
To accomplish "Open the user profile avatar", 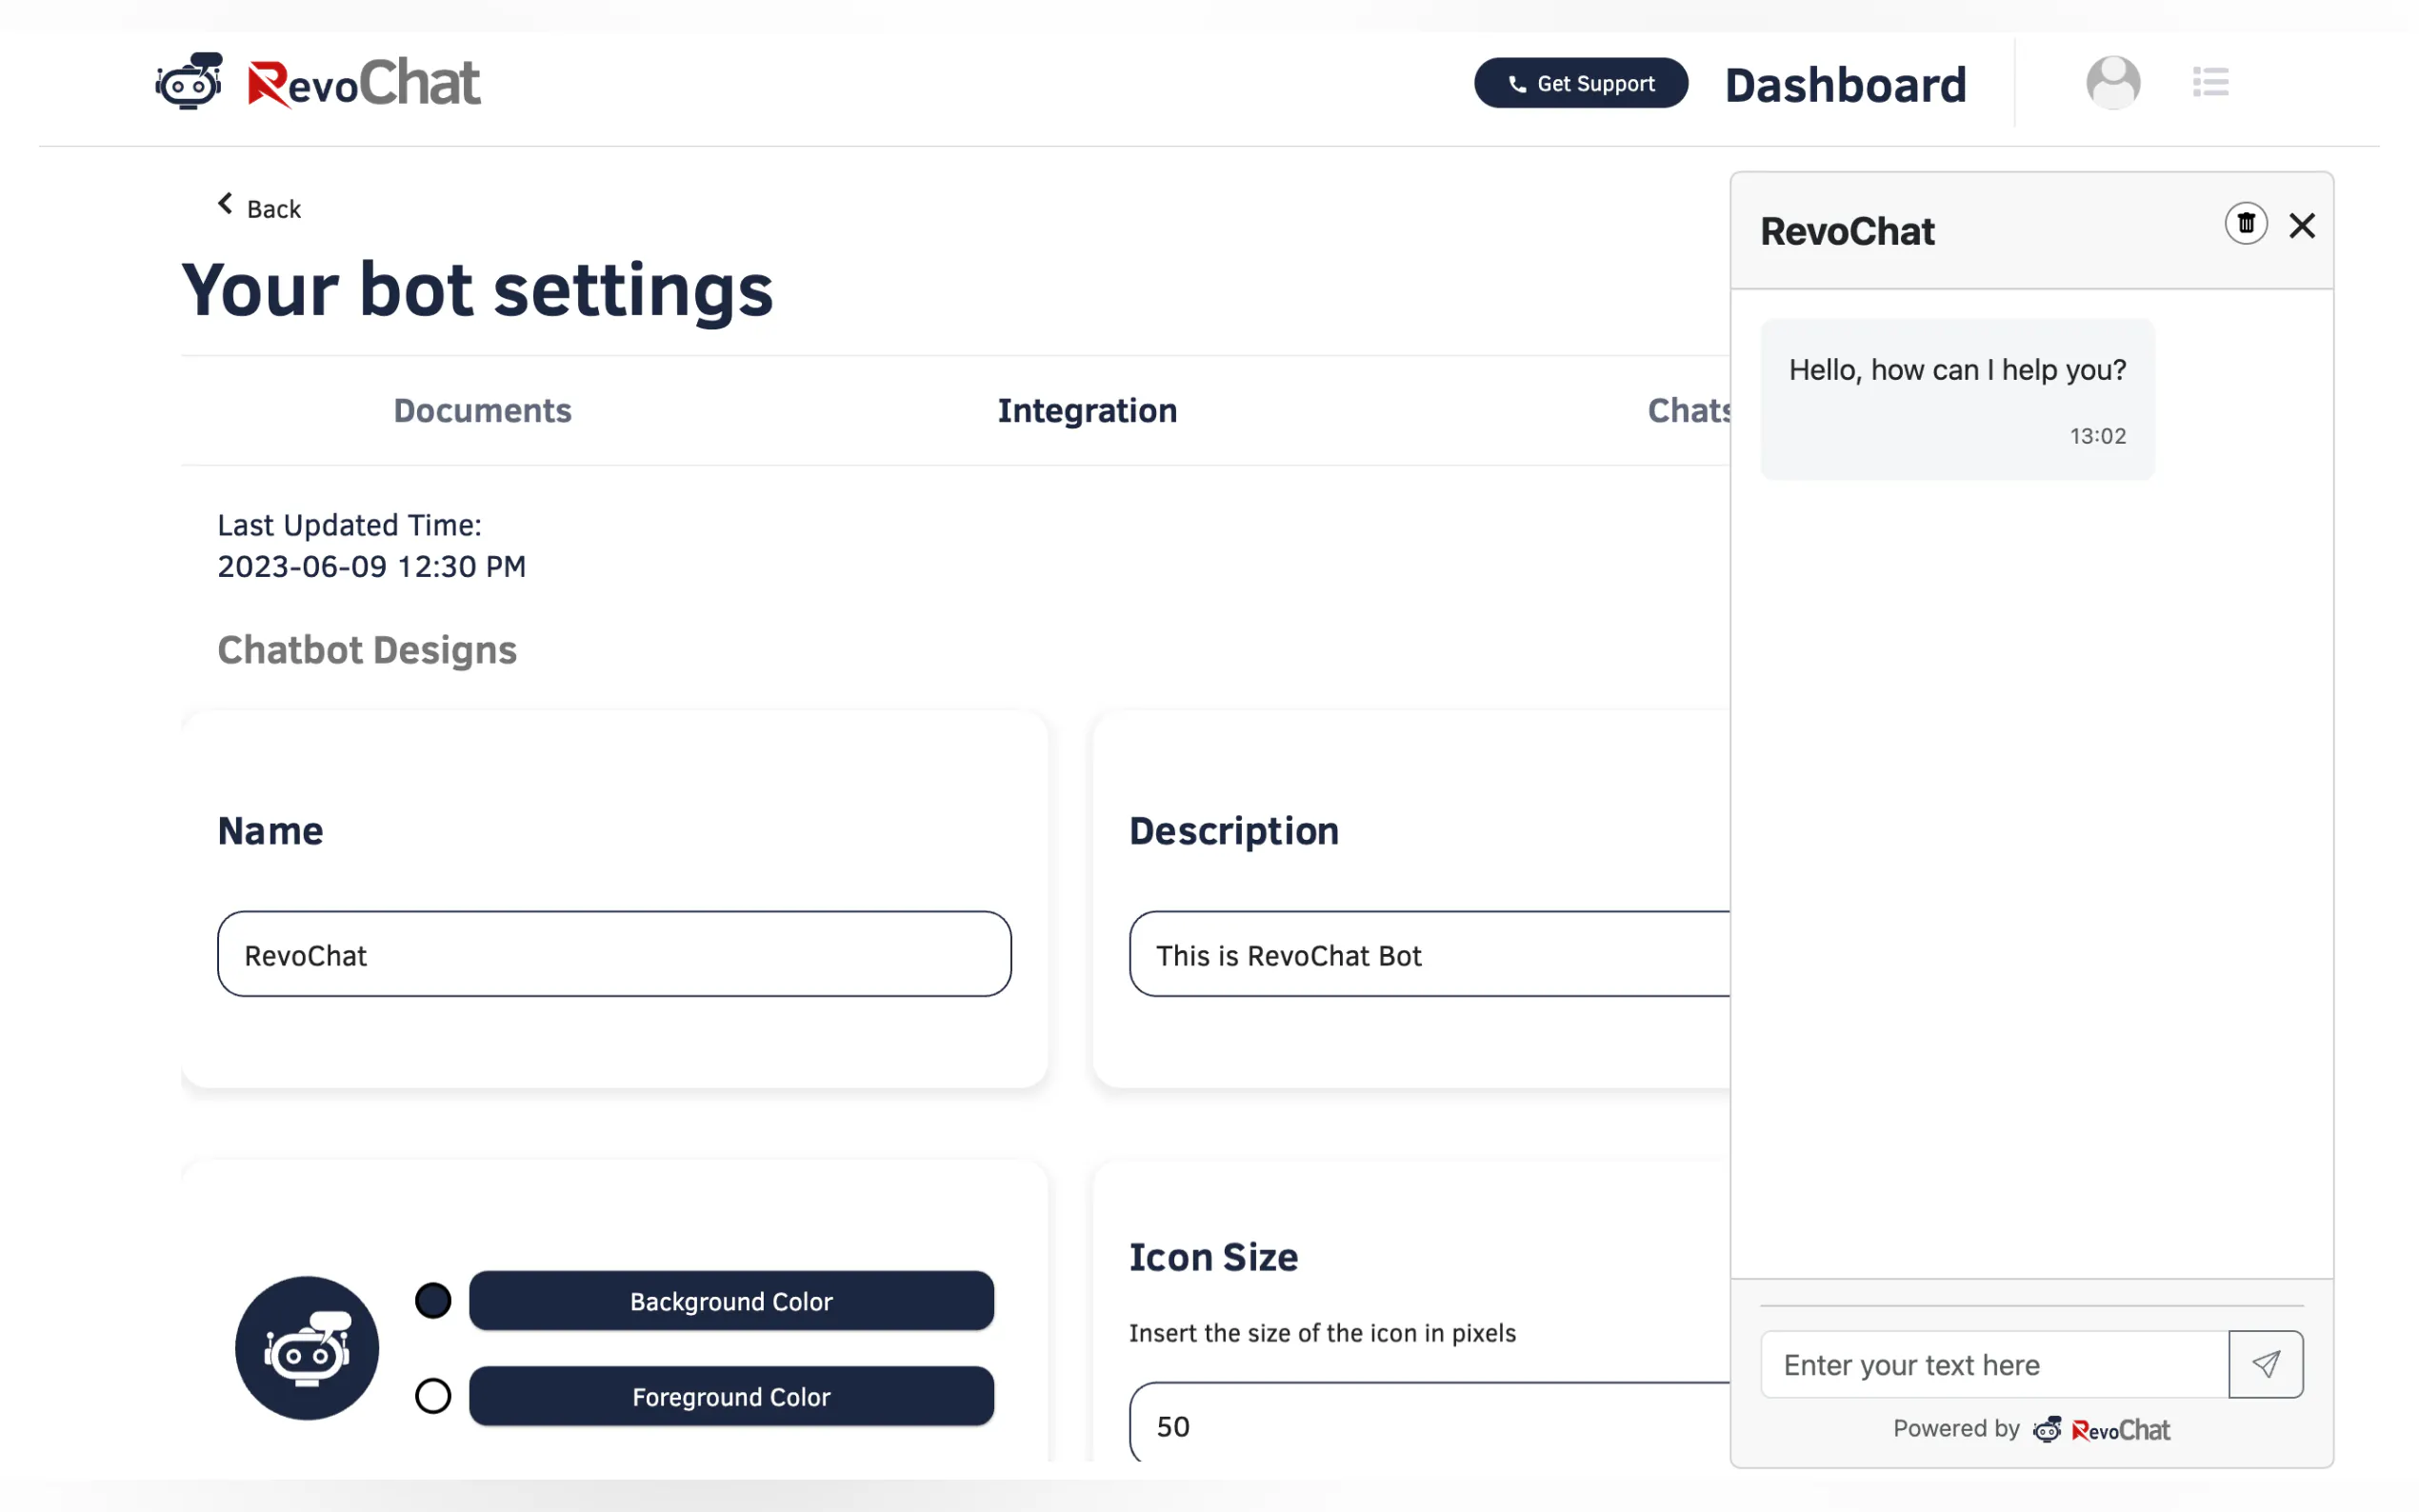I will [2112, 82].
